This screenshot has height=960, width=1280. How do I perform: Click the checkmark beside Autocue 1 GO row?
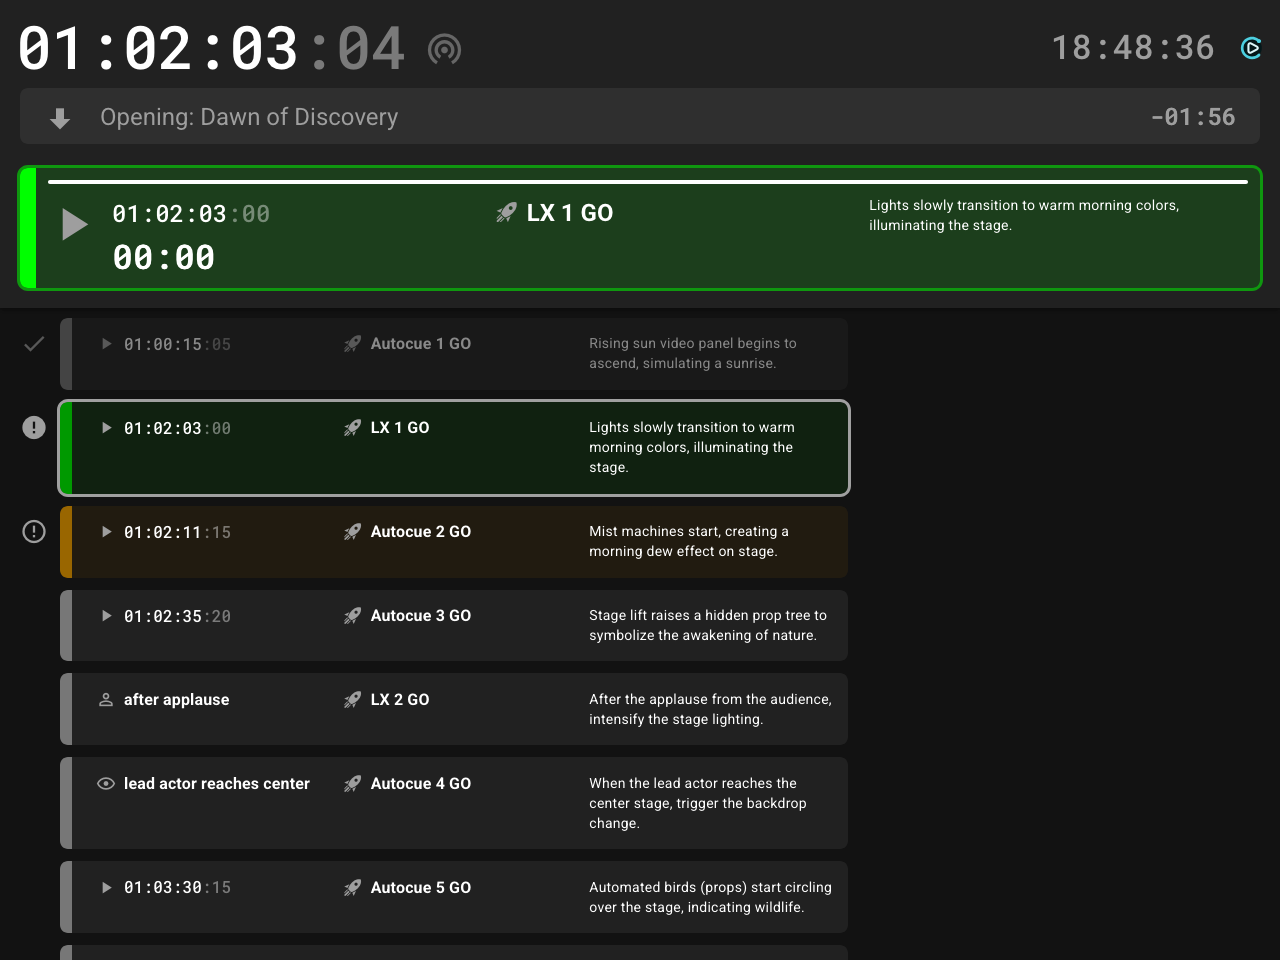[34, 344]
